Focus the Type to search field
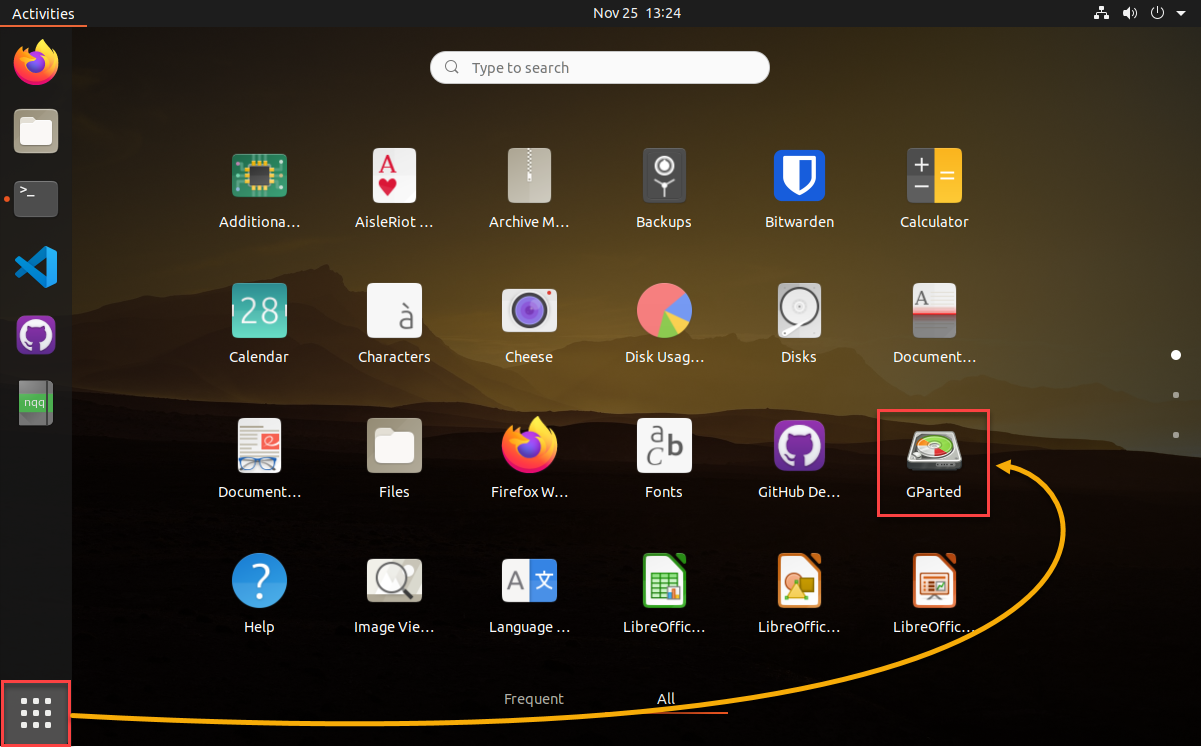The image size is (1201, 747). click(600, 68)
